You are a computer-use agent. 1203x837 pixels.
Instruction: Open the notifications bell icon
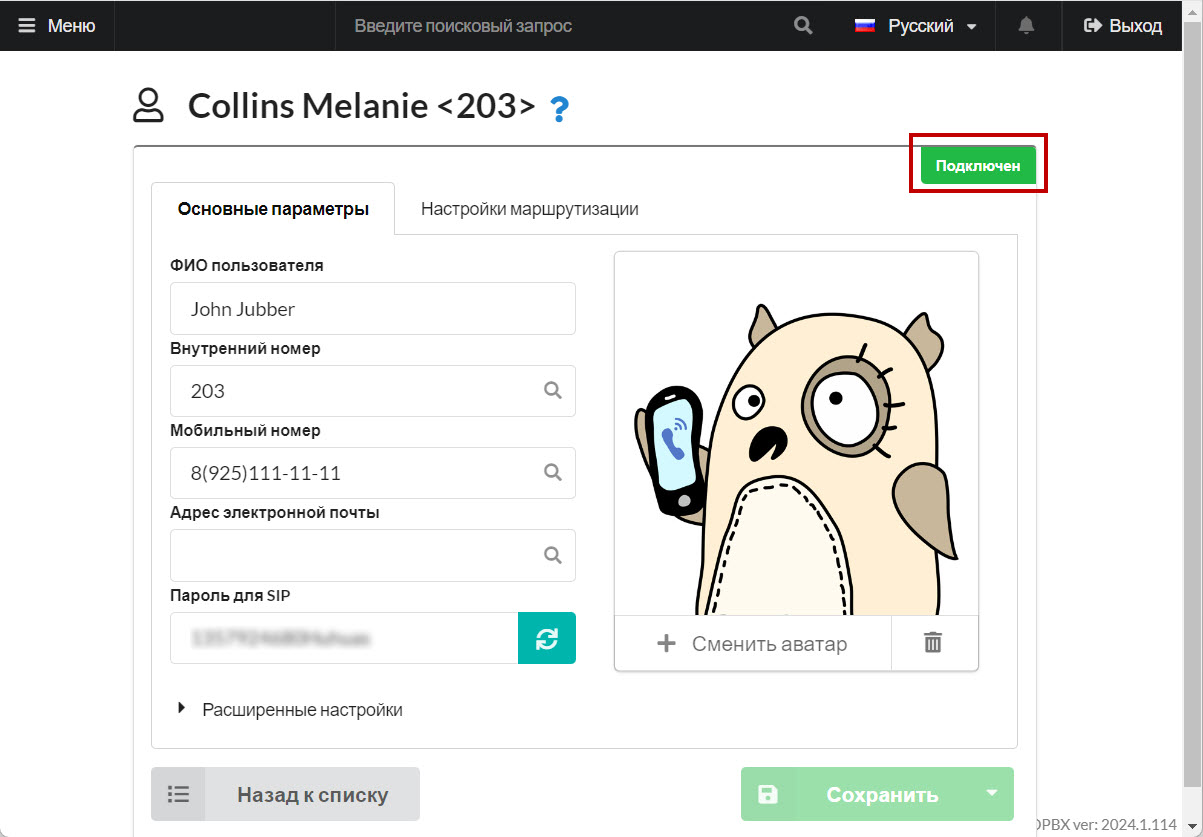click(x=1026, y=26)
